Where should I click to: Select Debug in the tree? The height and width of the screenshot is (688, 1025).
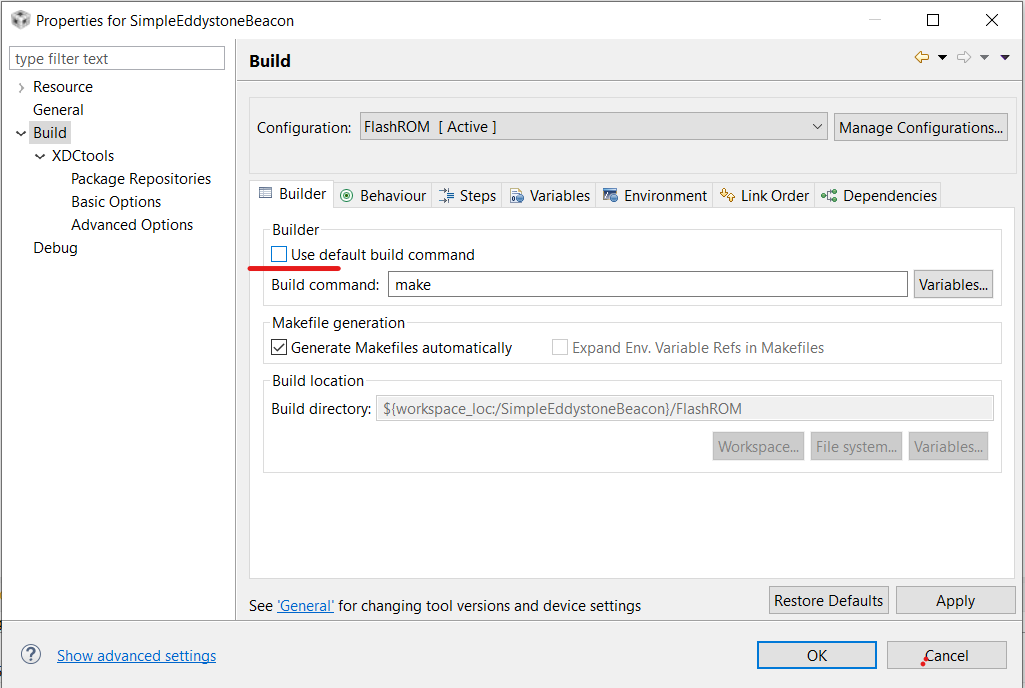56,248
